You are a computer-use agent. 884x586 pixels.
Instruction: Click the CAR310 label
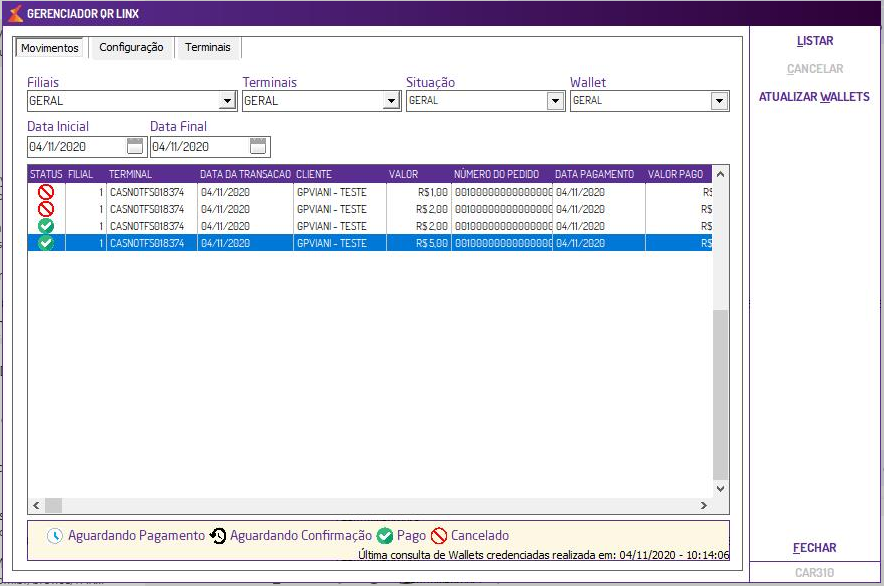tap(814, 573)
